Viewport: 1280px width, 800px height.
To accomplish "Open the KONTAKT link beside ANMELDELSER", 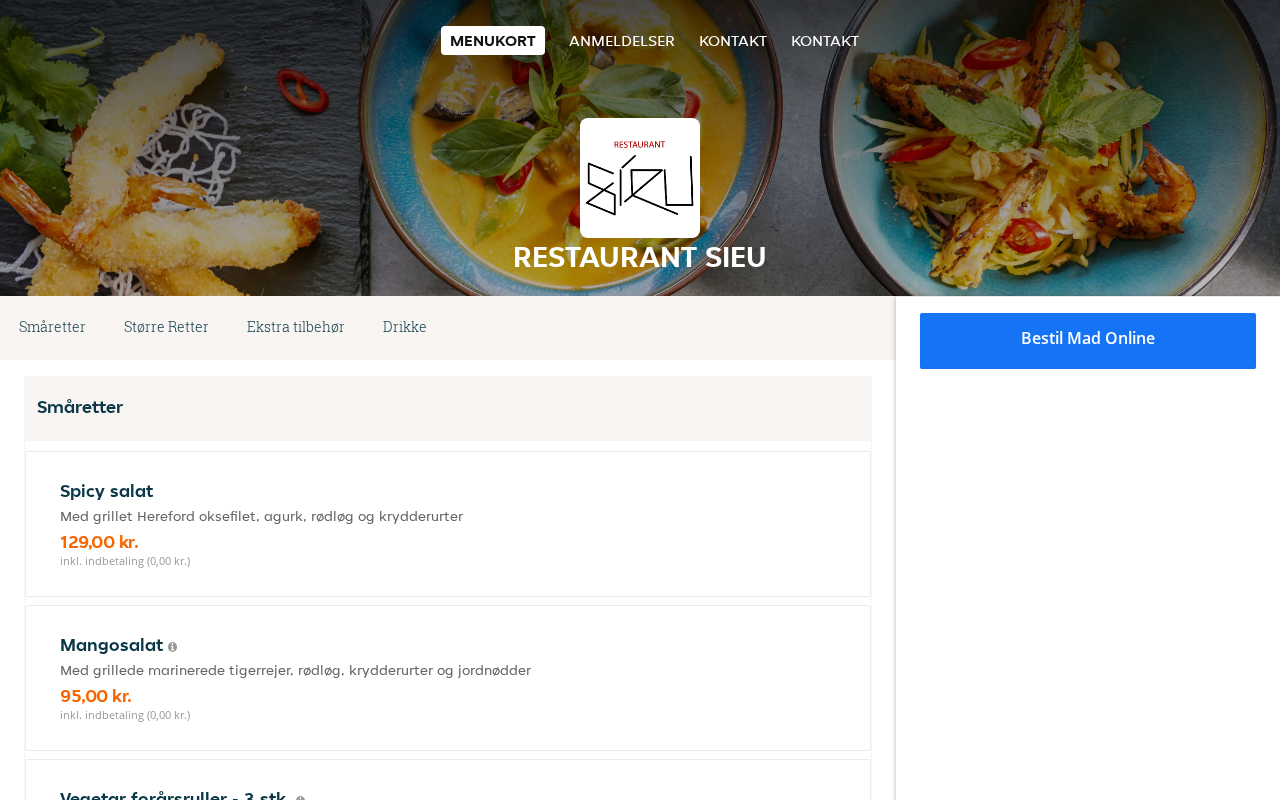I will [733, 41].
